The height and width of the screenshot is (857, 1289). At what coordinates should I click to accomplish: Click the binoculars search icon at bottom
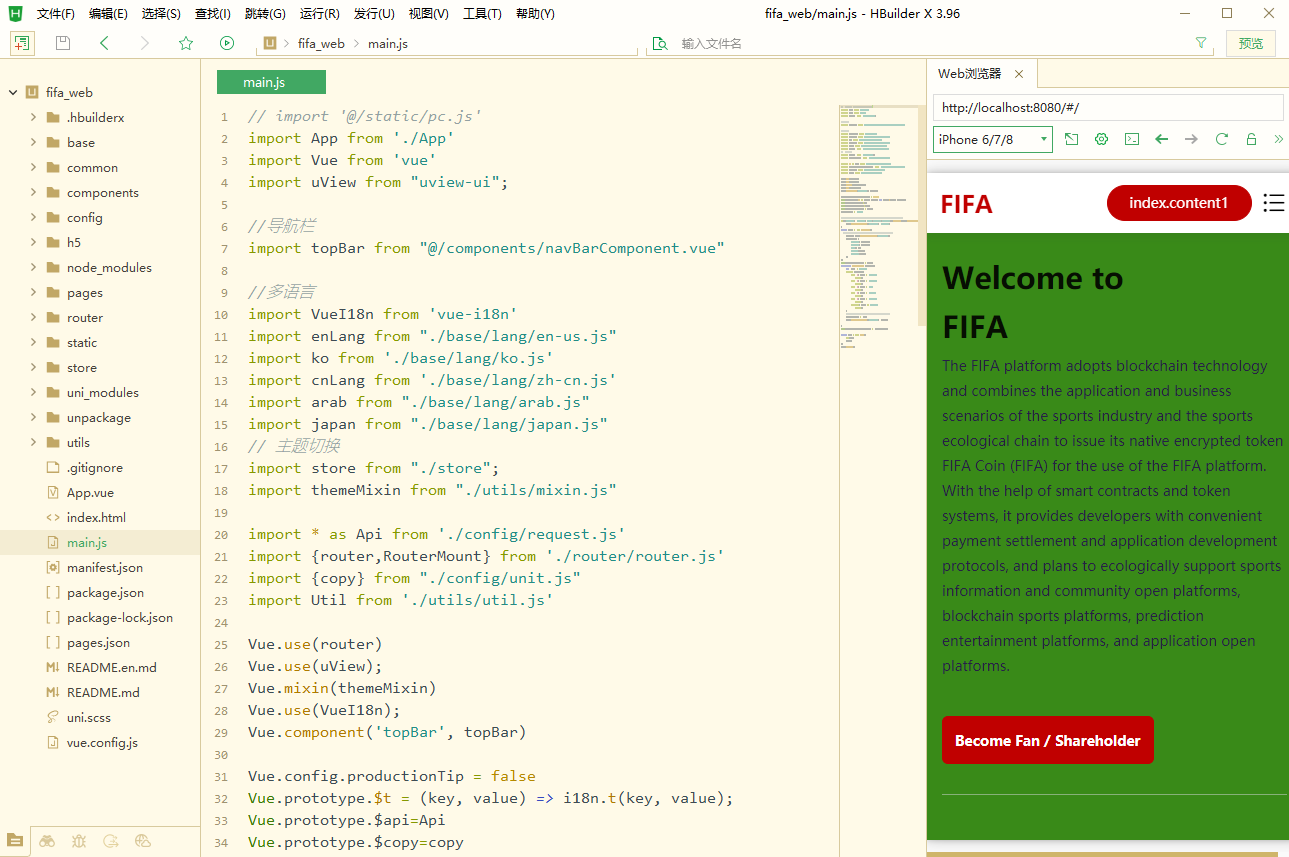(47, 841)
